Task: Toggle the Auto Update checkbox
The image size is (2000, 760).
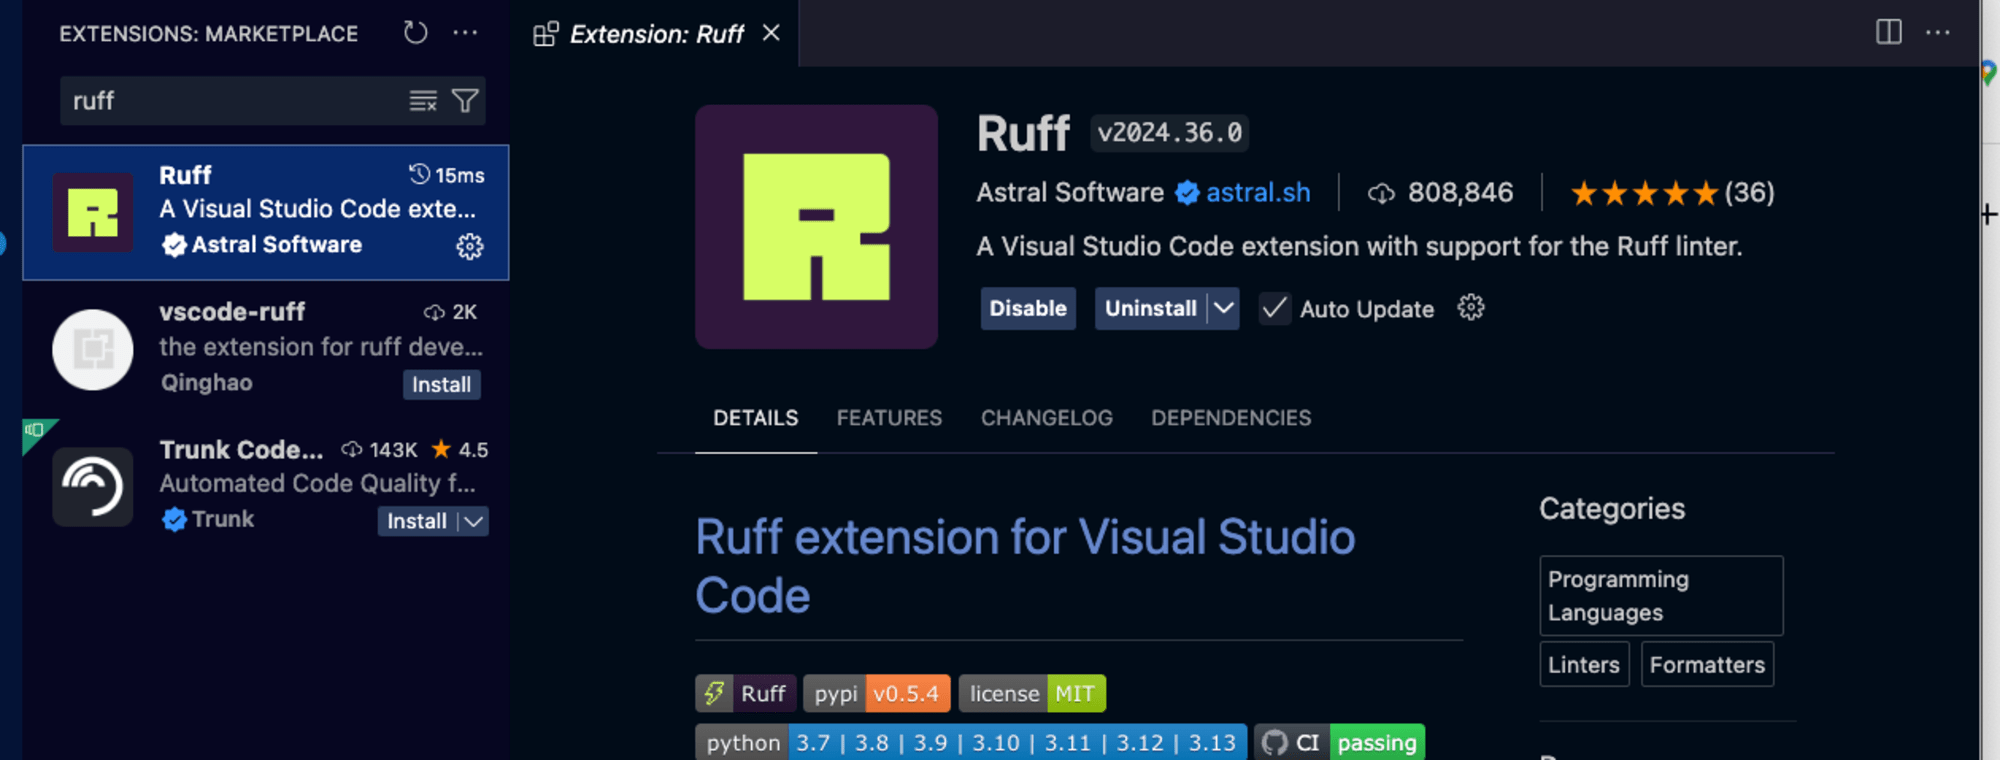Action: 1274,308
